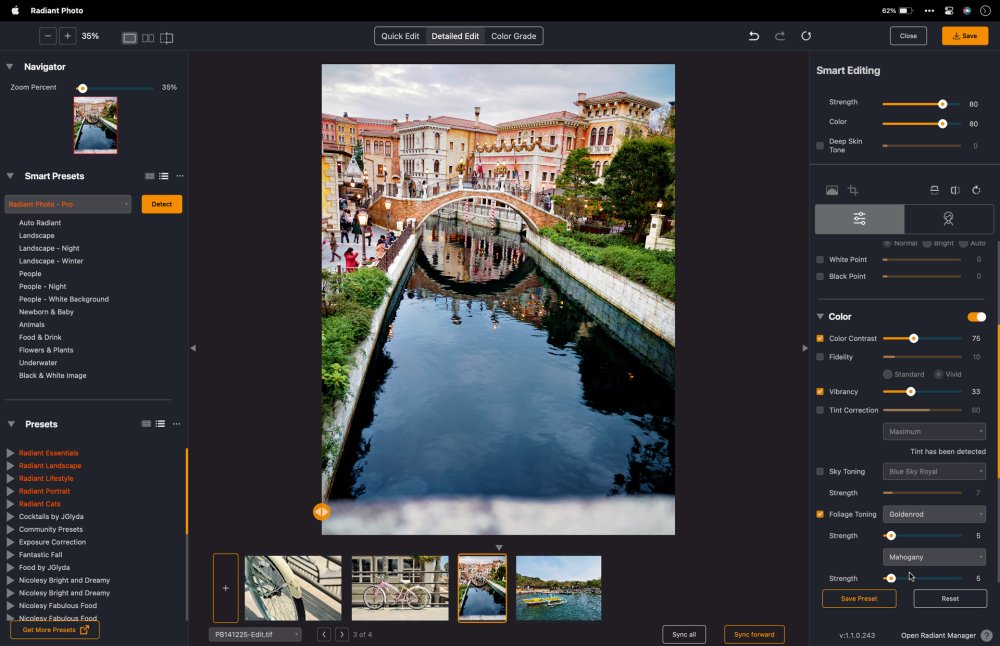Click the Vibrancy slider handle

click(x=910, y=392)
